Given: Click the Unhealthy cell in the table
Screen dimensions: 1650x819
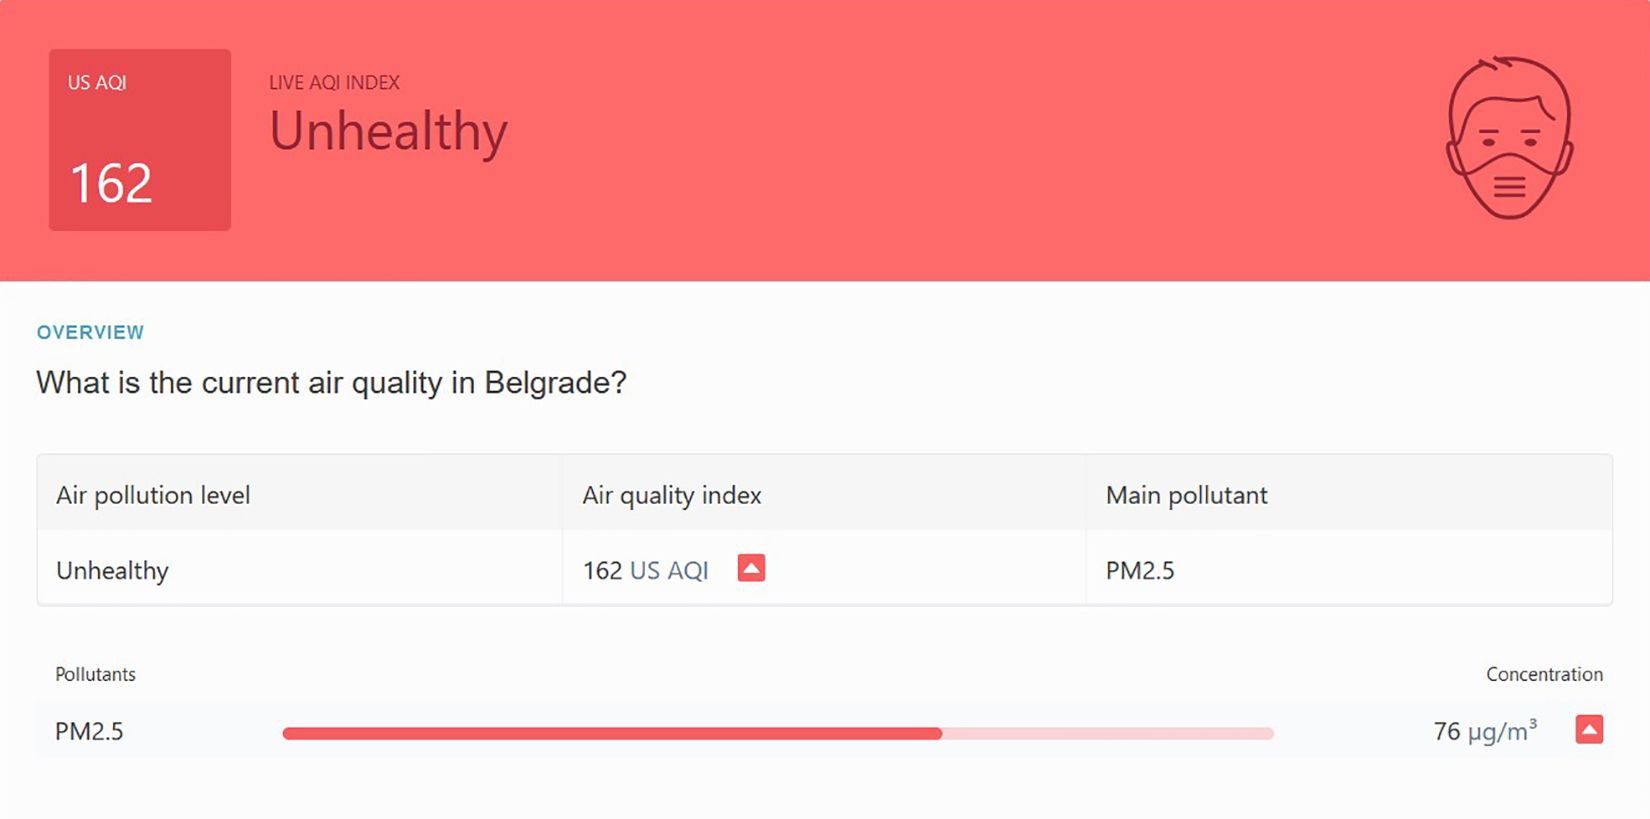Looking at the screenshot, I should coord(112,570).
